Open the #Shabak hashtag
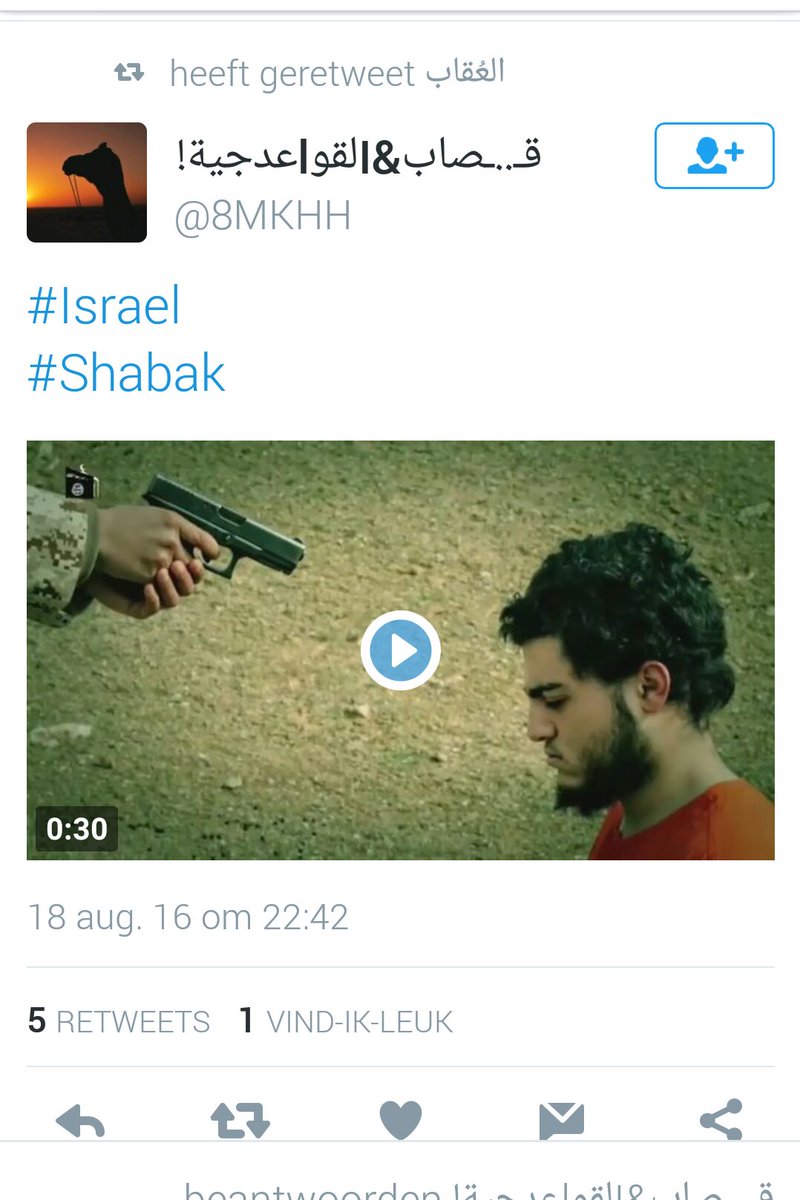 [126, 373]
